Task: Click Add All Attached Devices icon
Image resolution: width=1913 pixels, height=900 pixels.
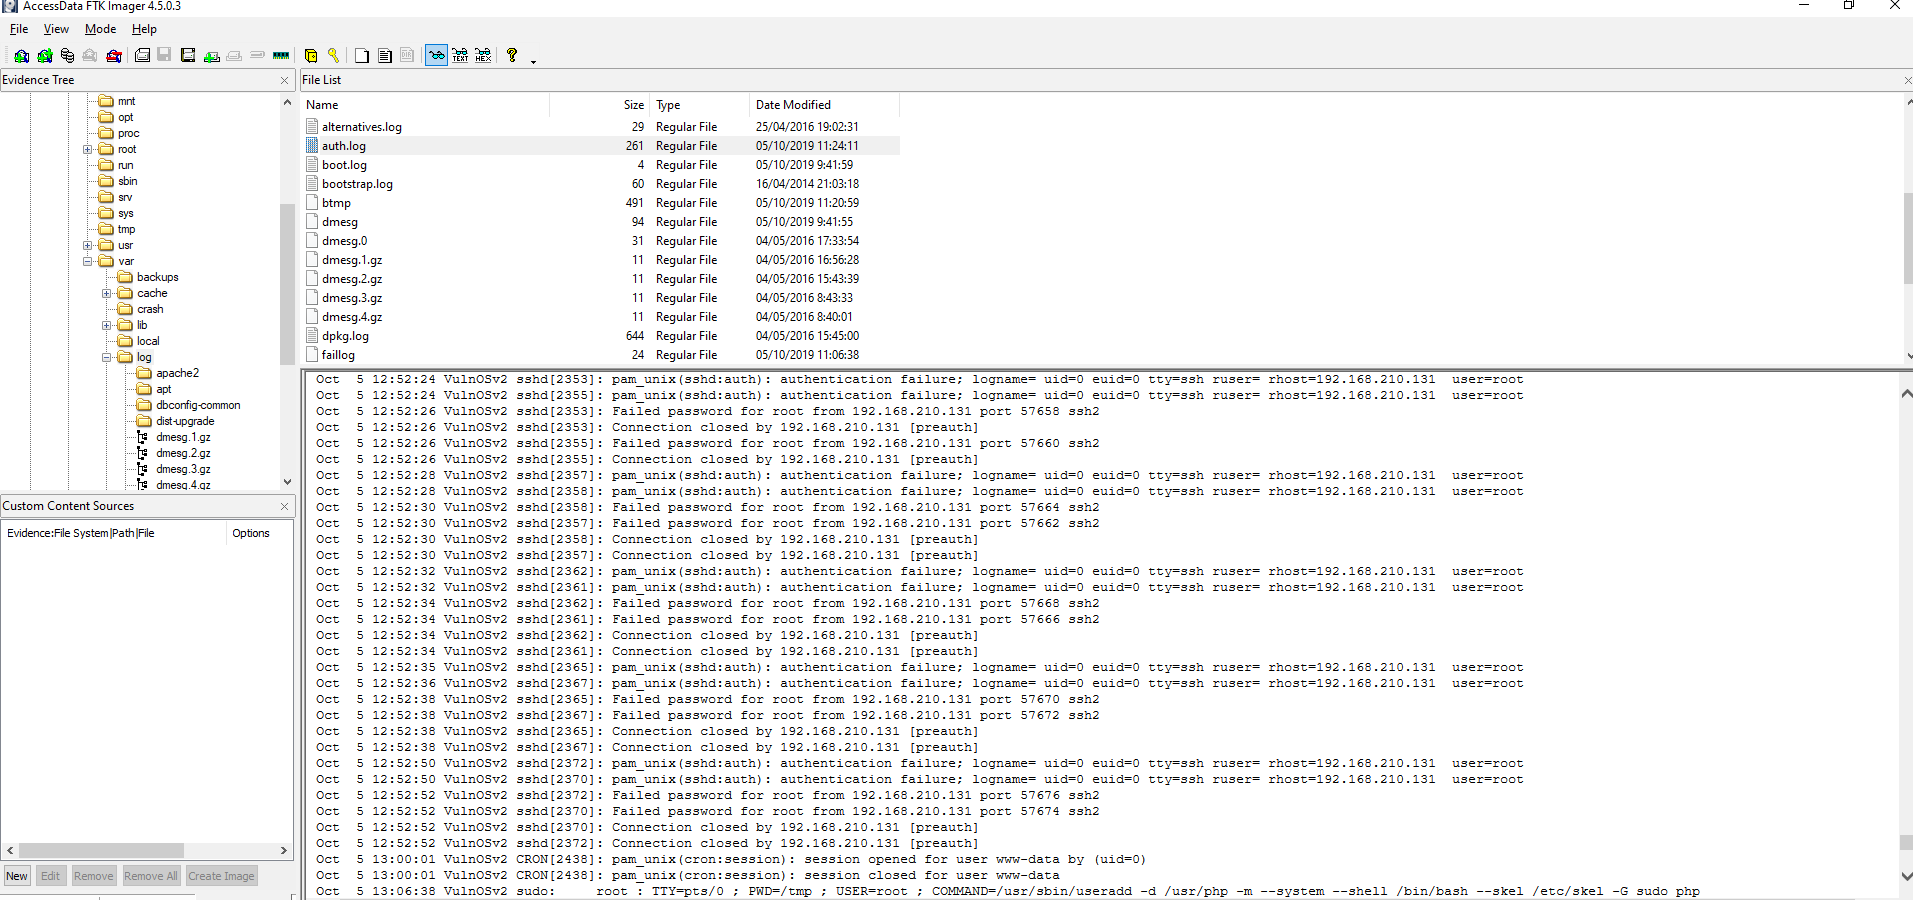Action: pos(44,56)
